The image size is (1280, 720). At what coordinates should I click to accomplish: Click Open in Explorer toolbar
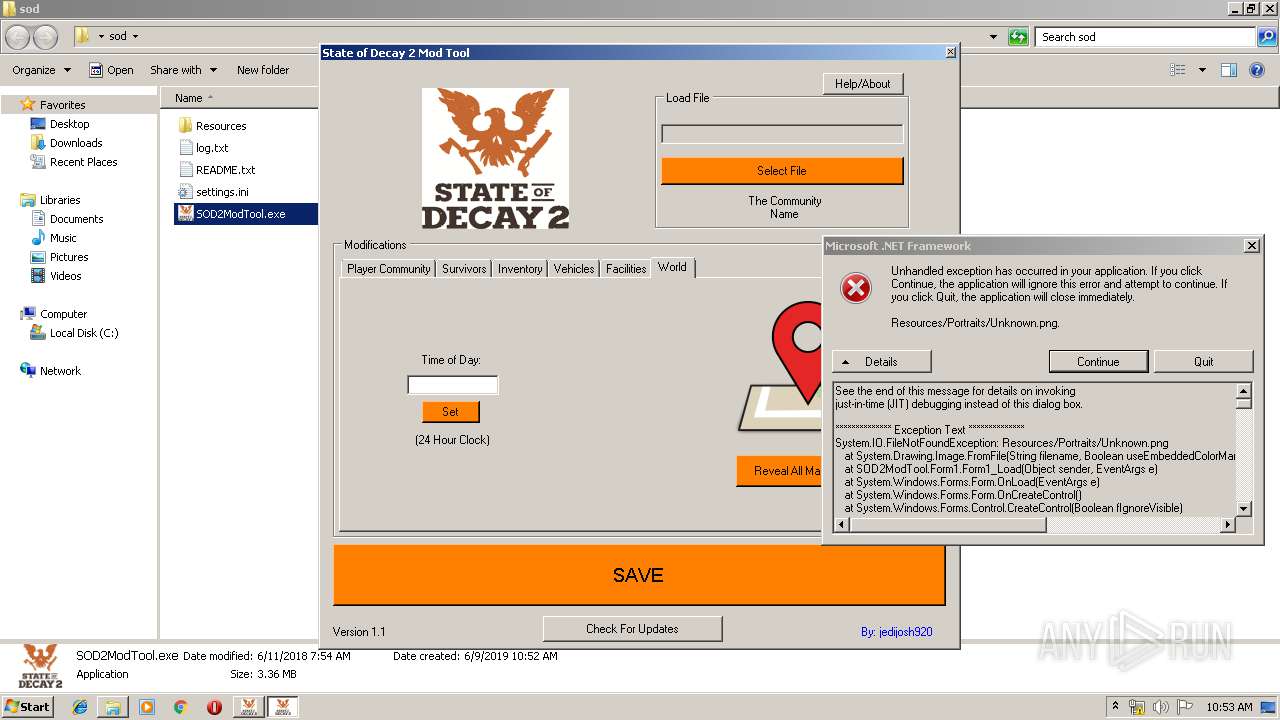click(111, 70)
